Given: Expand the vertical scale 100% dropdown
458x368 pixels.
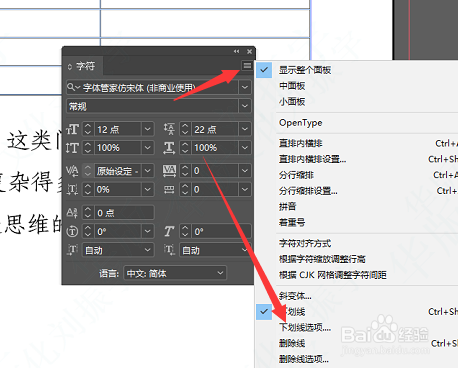Looking at the screenshot, I should [x=147, y=148].
